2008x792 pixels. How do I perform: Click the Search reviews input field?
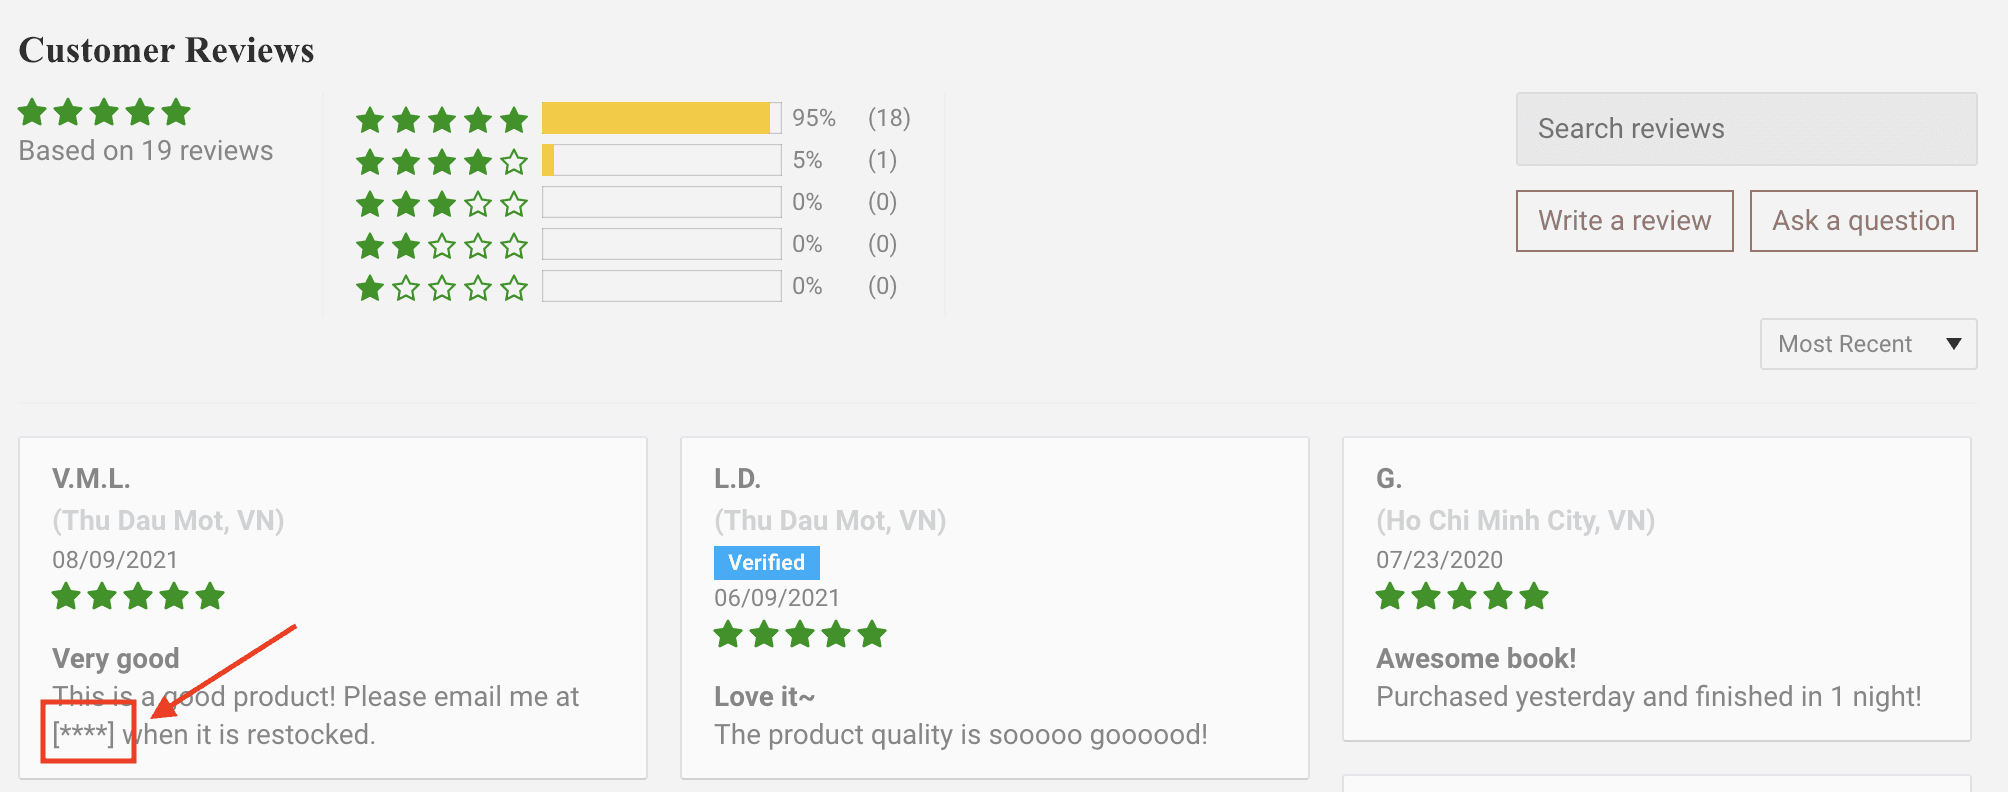(1746, 129)
